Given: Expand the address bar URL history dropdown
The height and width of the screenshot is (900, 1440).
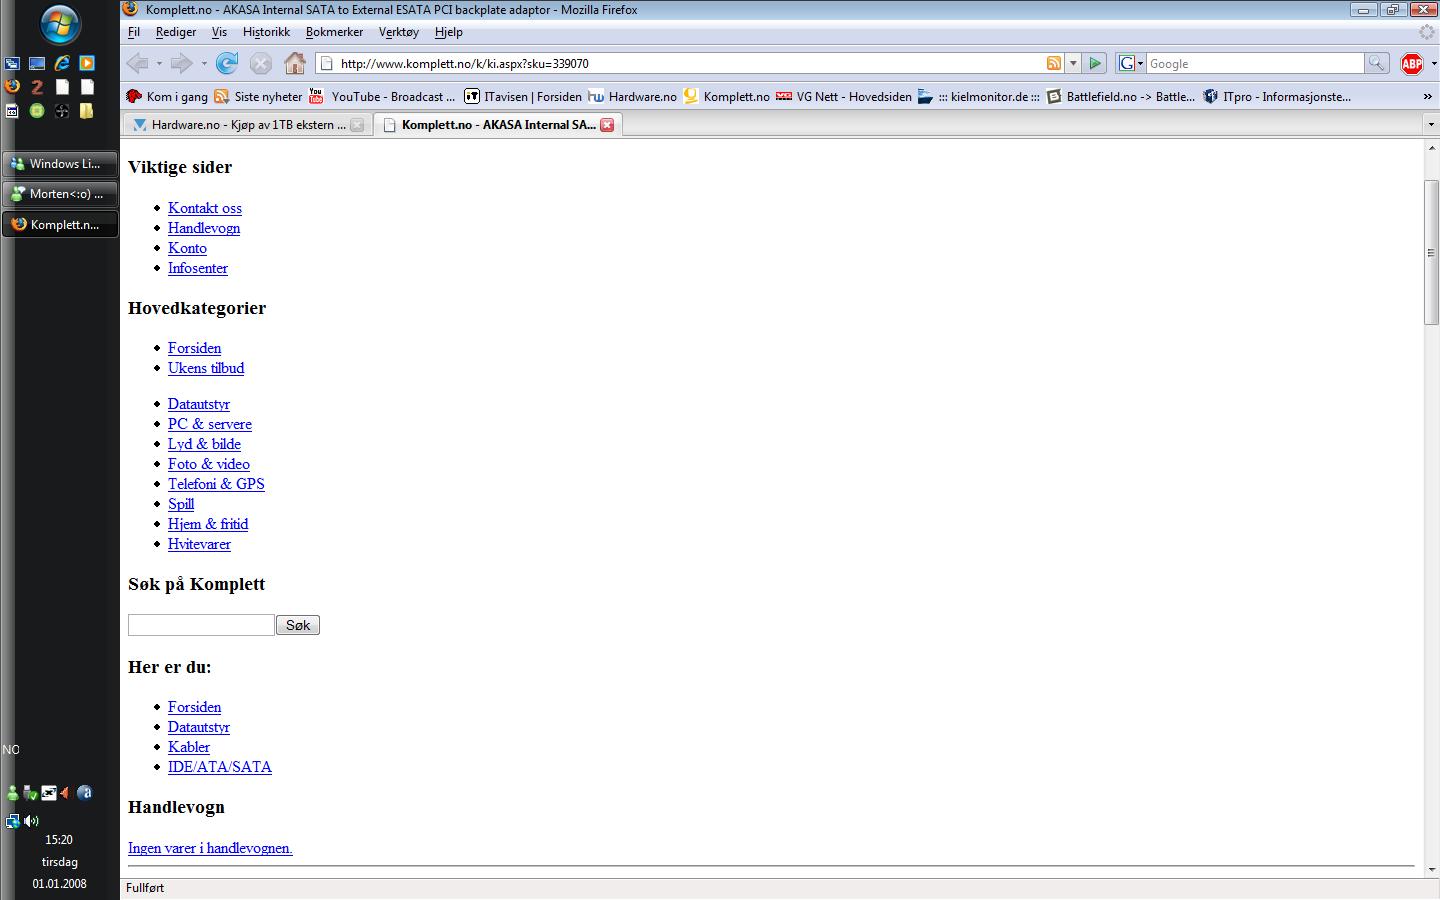Looking at the screenshot, I should [1073, 63].
